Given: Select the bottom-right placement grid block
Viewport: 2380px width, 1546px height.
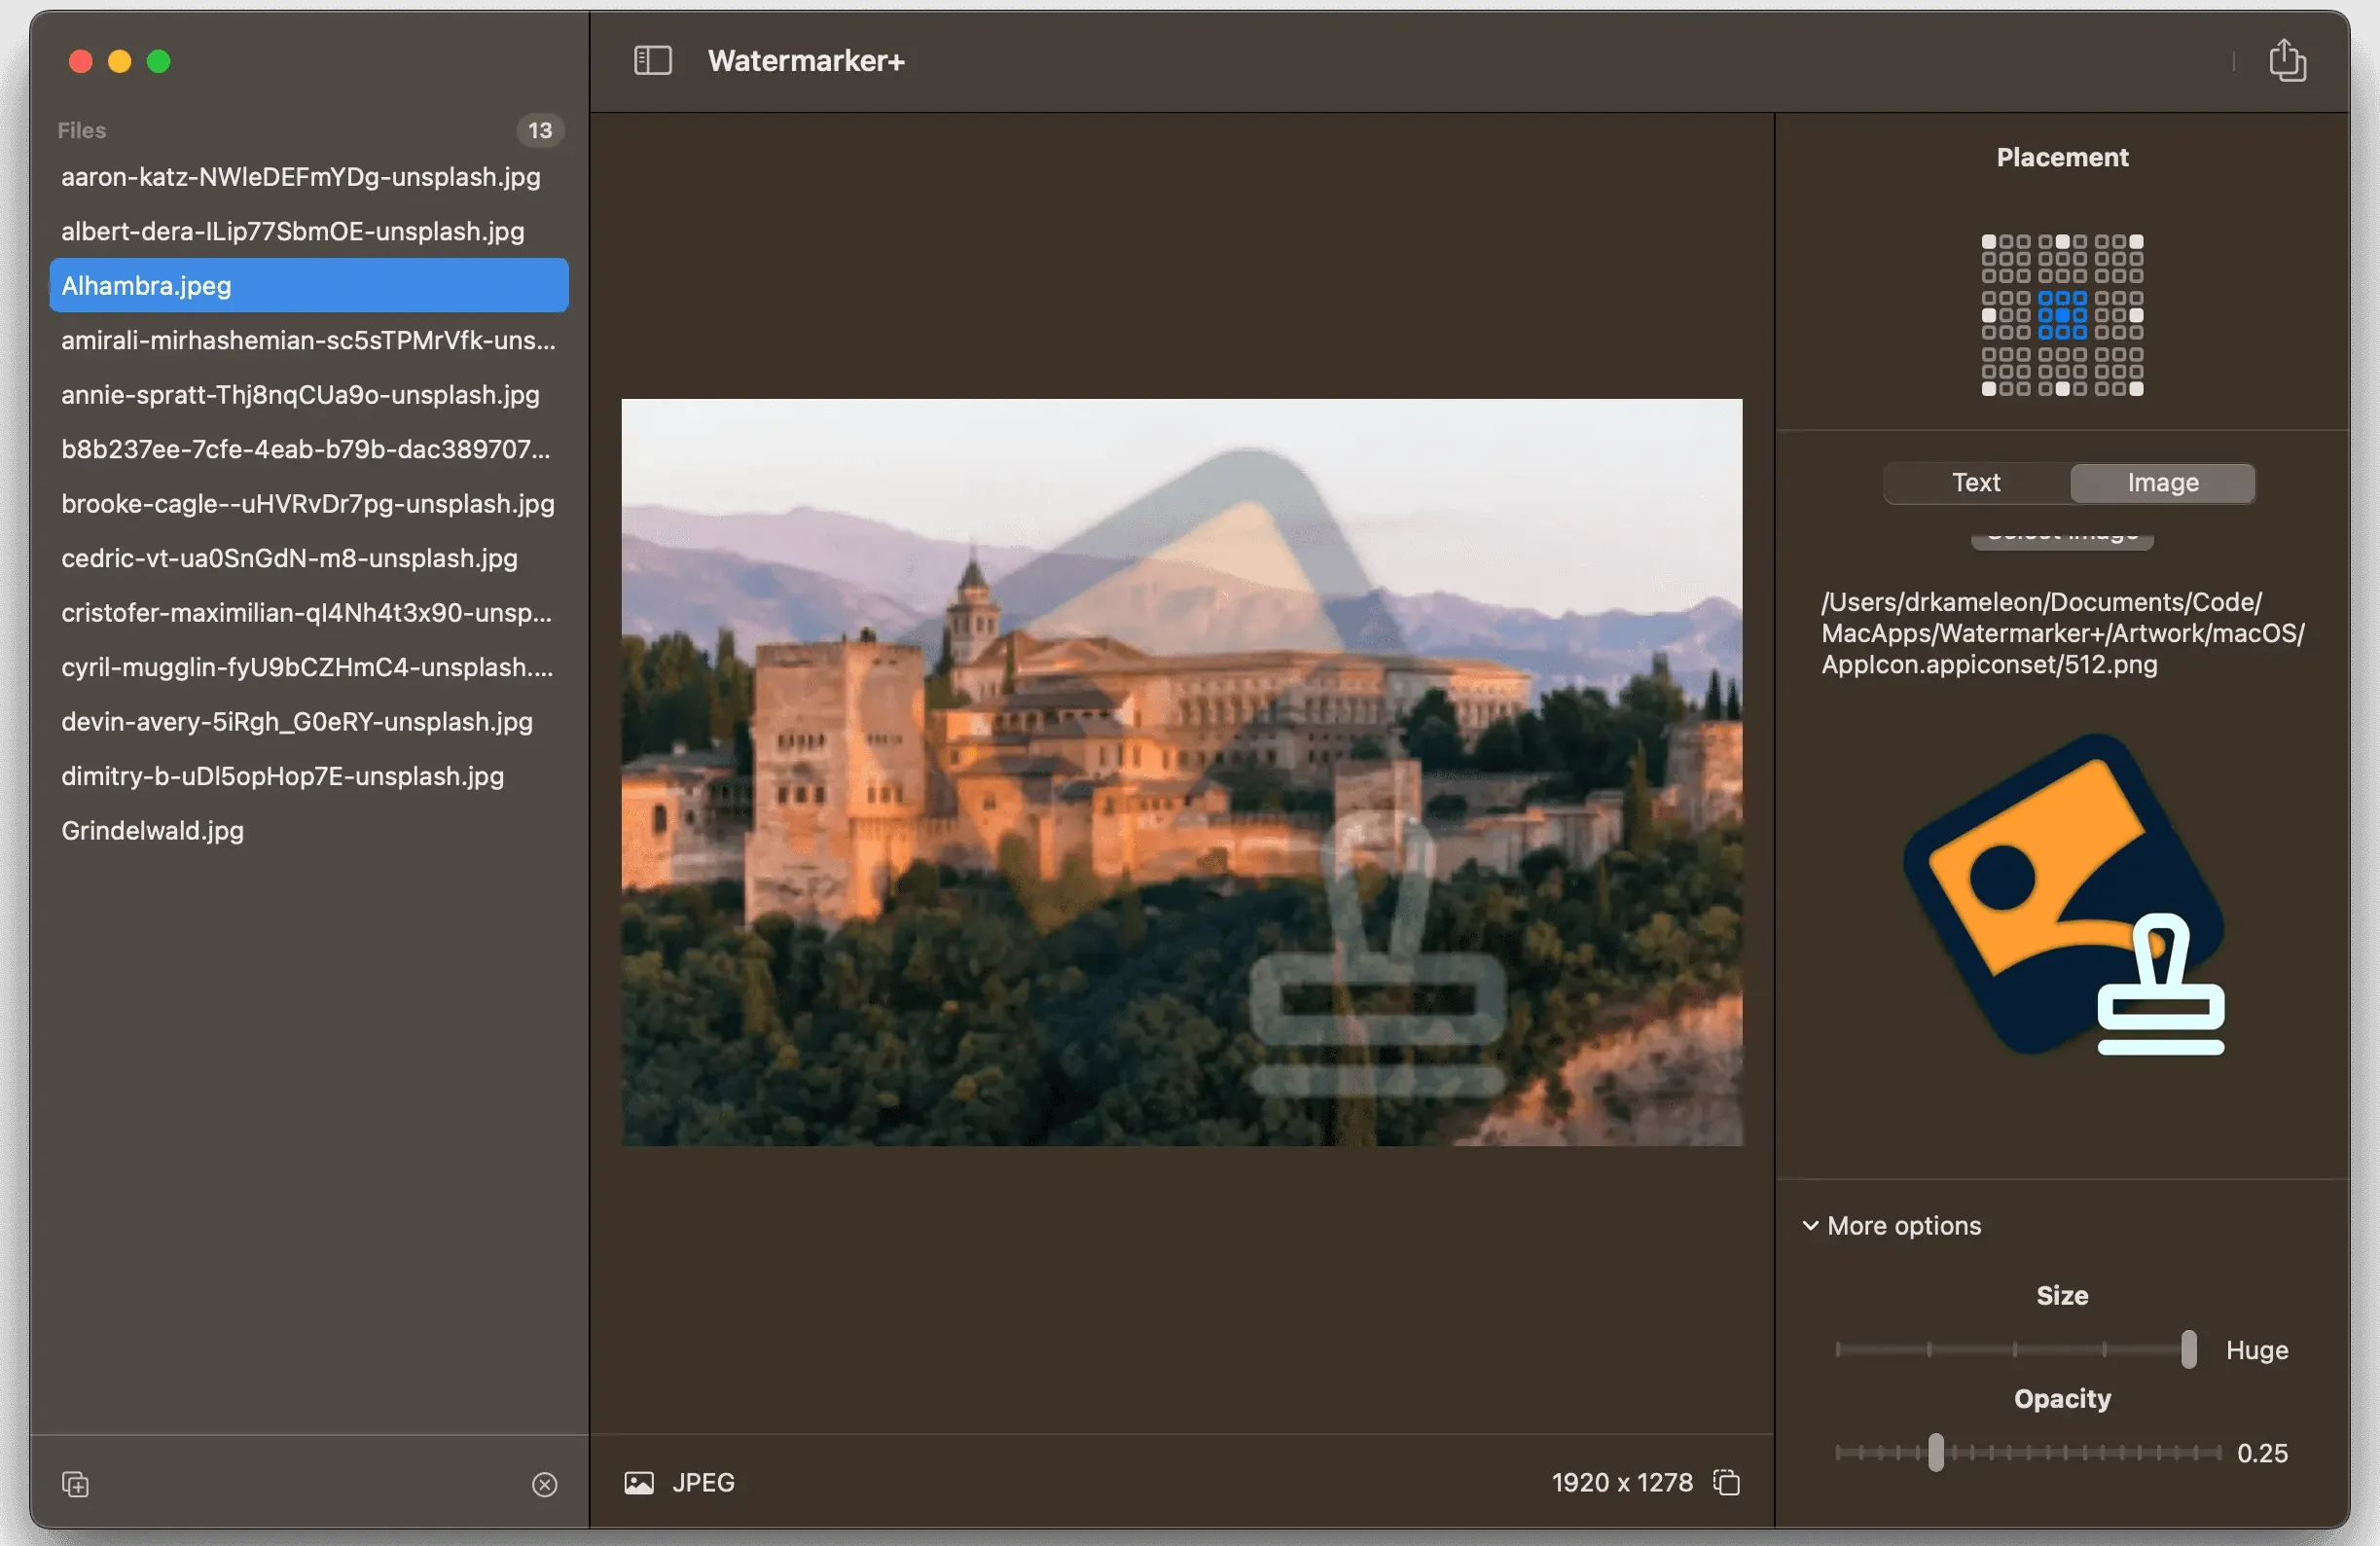Looking at the screenshot, I should click(x=2118, y=371).
